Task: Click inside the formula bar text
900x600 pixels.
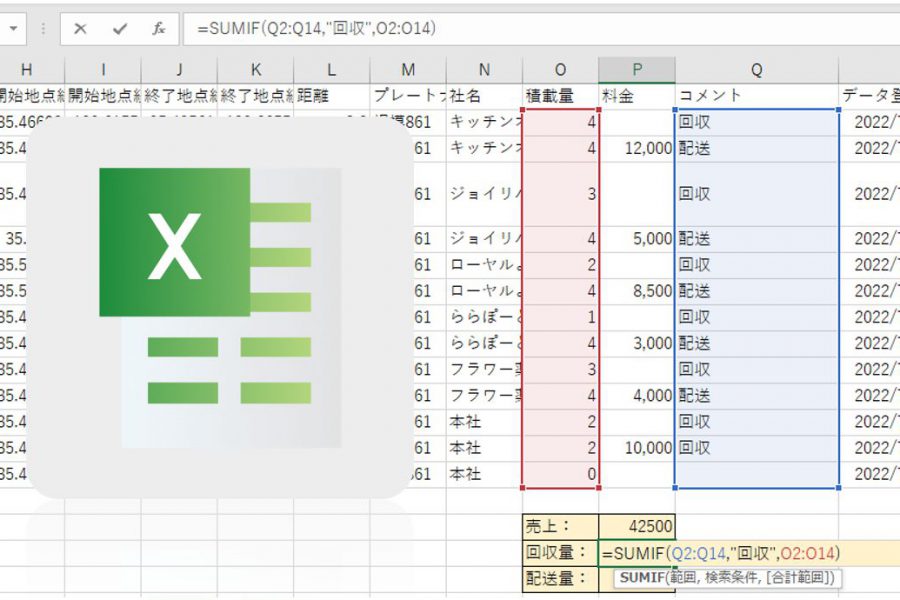Action: (x=500, y=29)
